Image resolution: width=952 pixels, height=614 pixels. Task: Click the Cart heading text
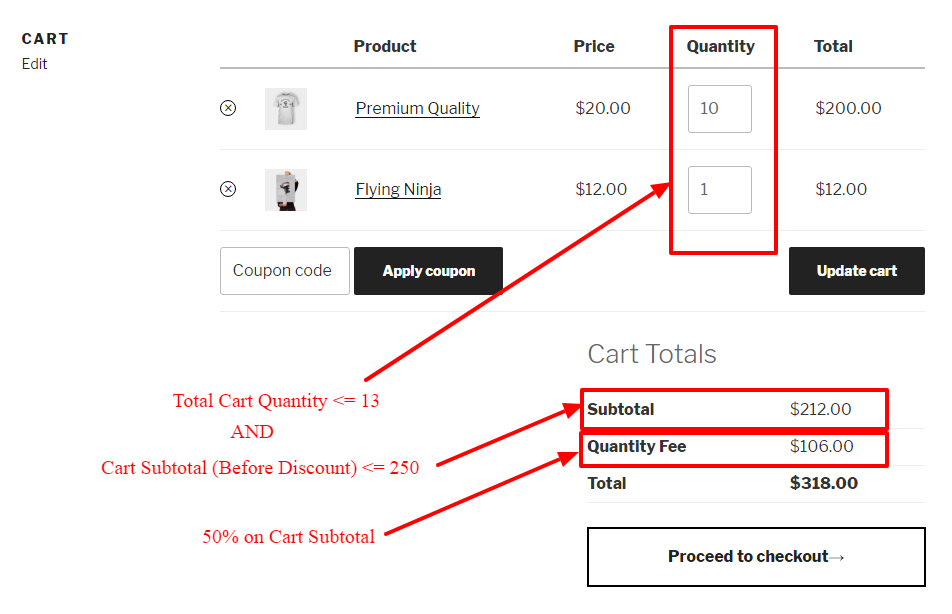(x=45, y=39)
